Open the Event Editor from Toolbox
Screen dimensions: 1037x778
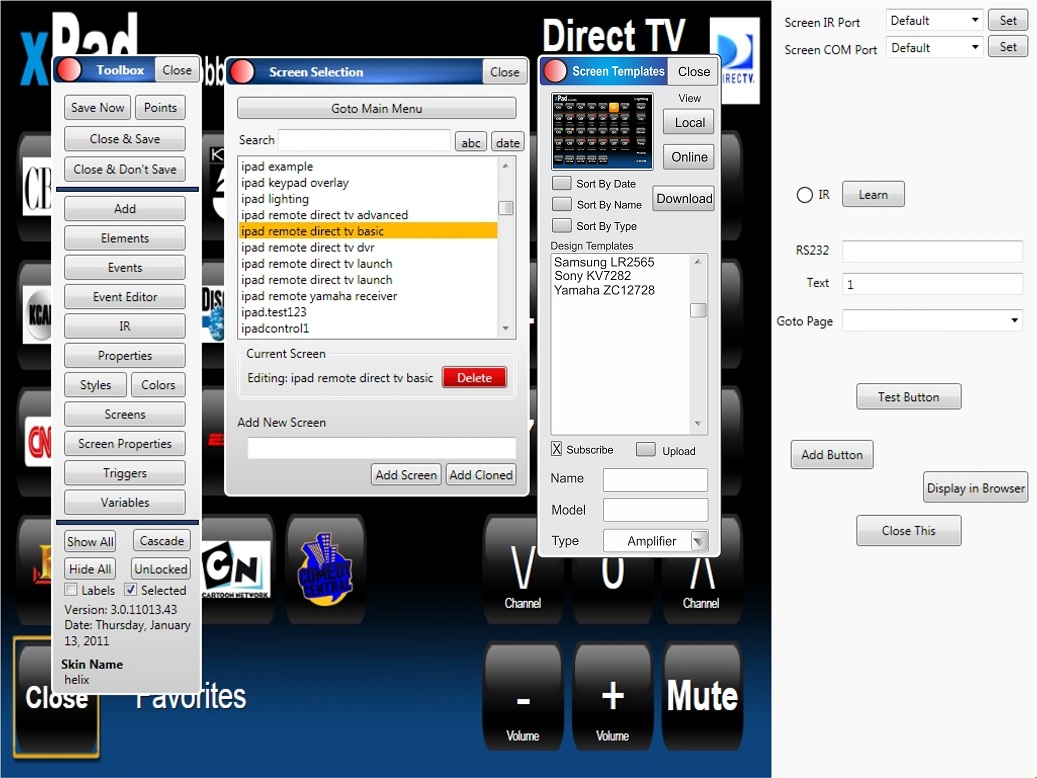(125, 297)
